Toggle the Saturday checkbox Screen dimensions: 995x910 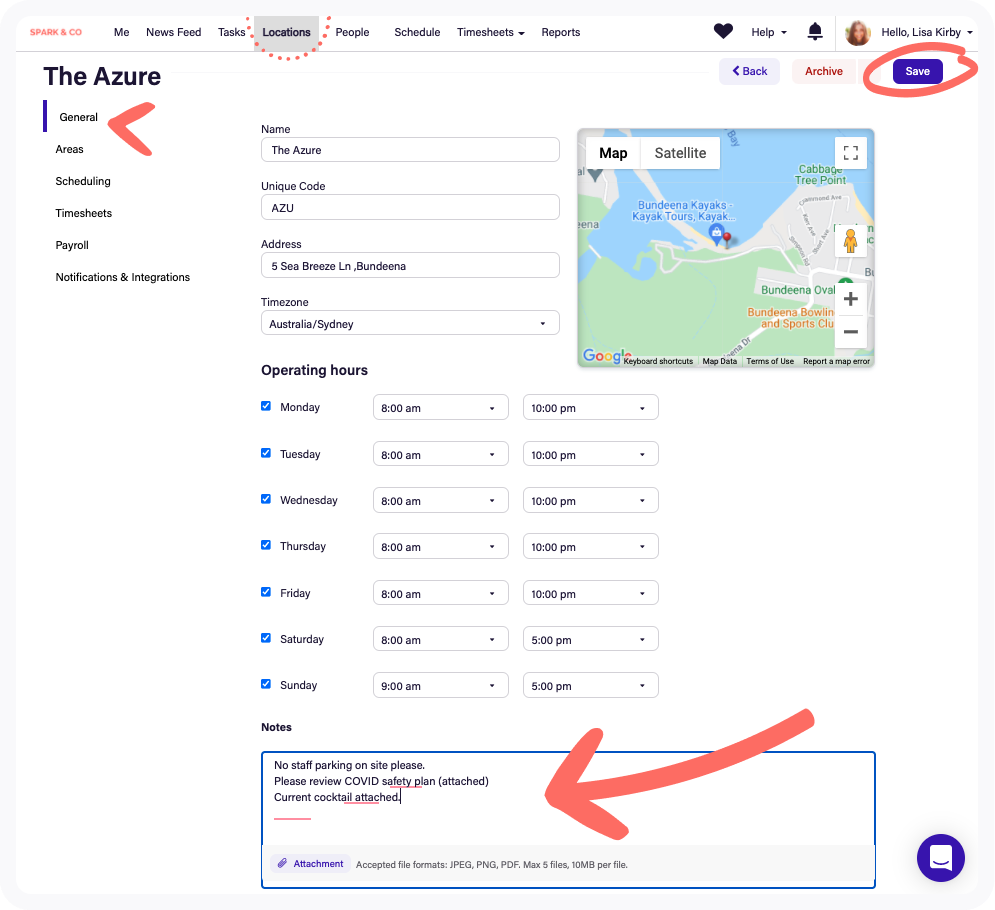(x=266, y=638)
